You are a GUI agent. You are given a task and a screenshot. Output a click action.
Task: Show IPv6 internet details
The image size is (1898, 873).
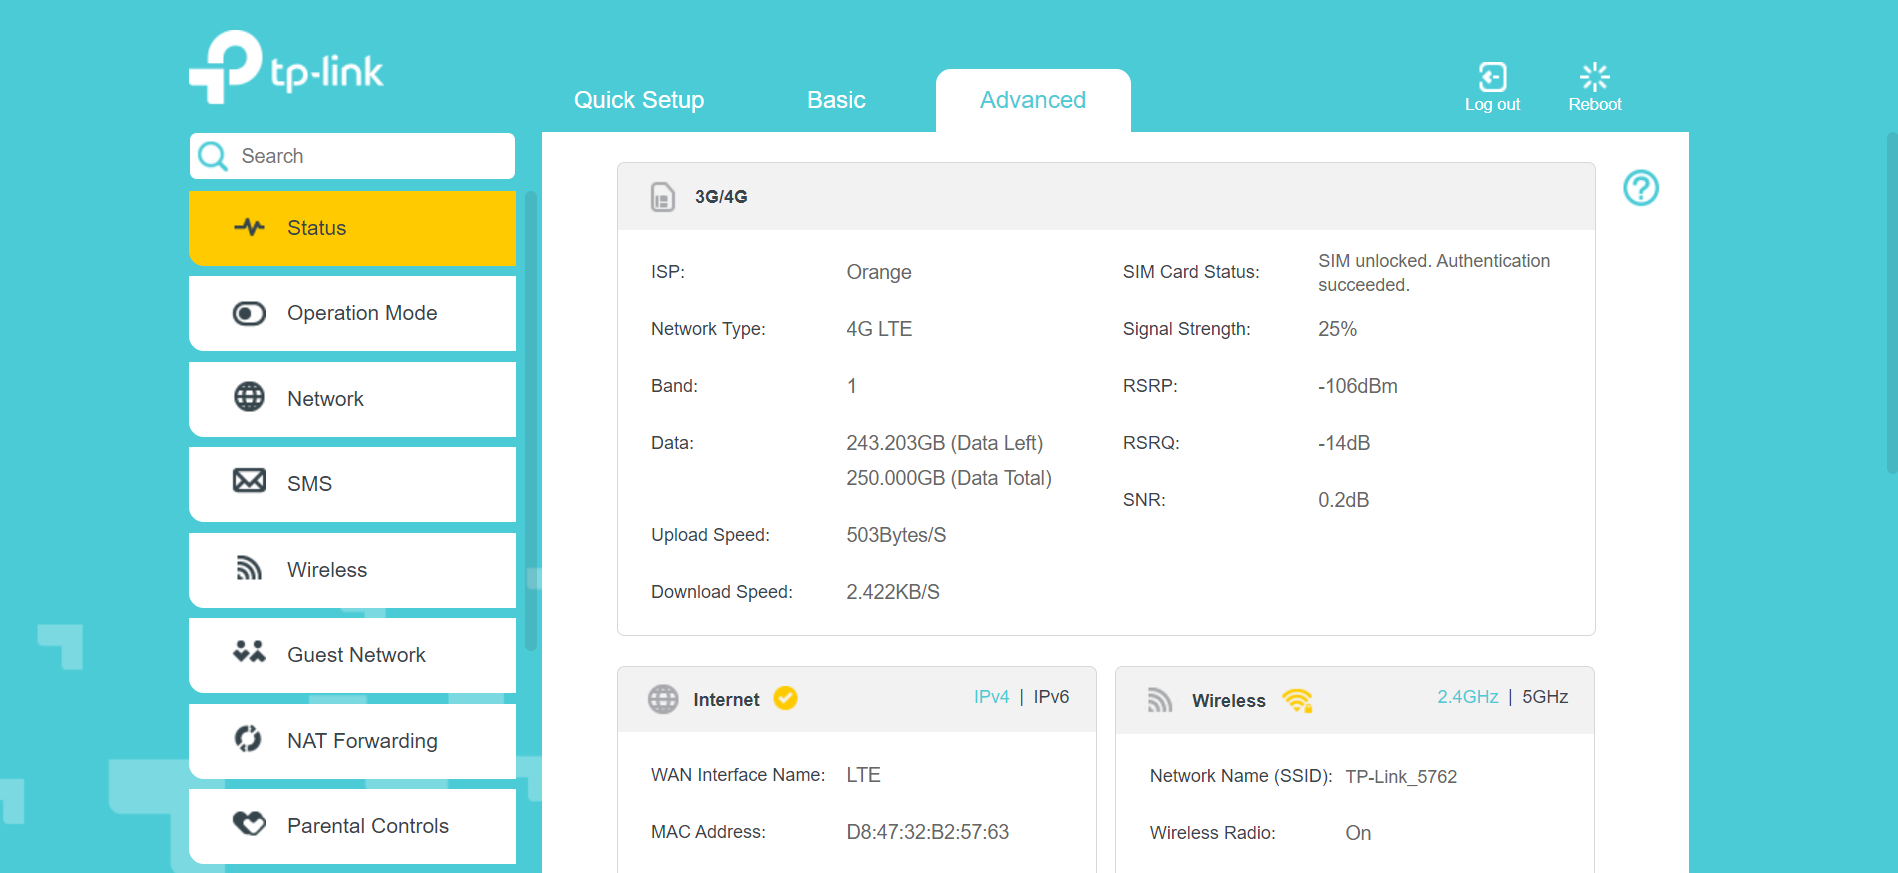(1051, 697)
